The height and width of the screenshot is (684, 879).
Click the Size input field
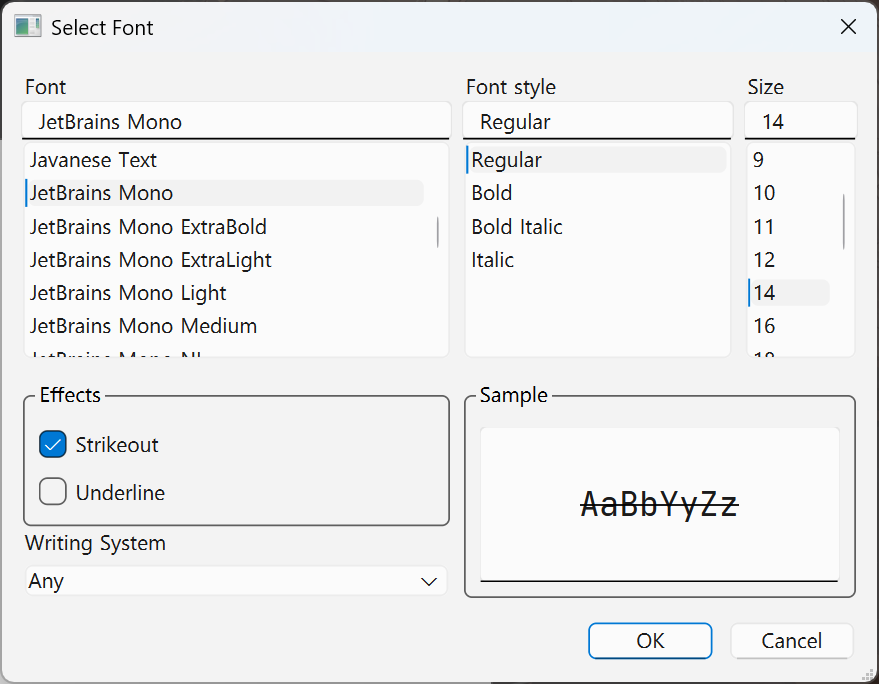pyautogui.click(x=800, y=122)
